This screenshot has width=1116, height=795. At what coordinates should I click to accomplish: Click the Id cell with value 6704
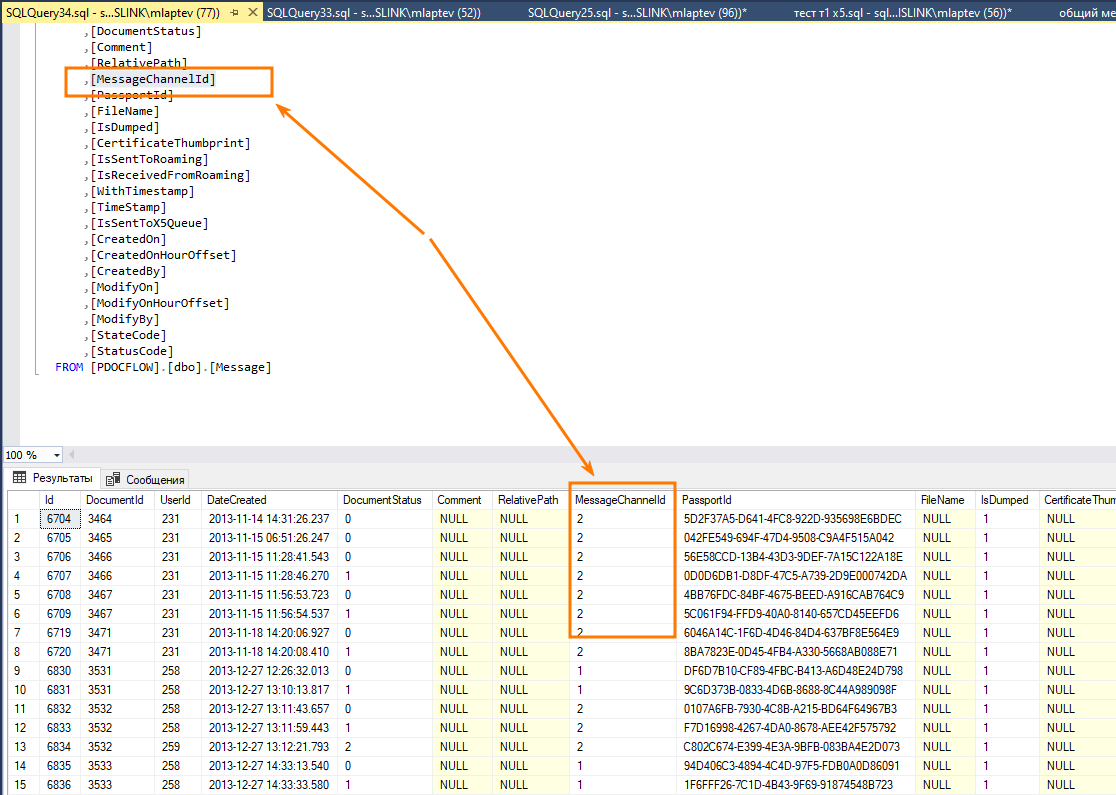click(60, 519)
